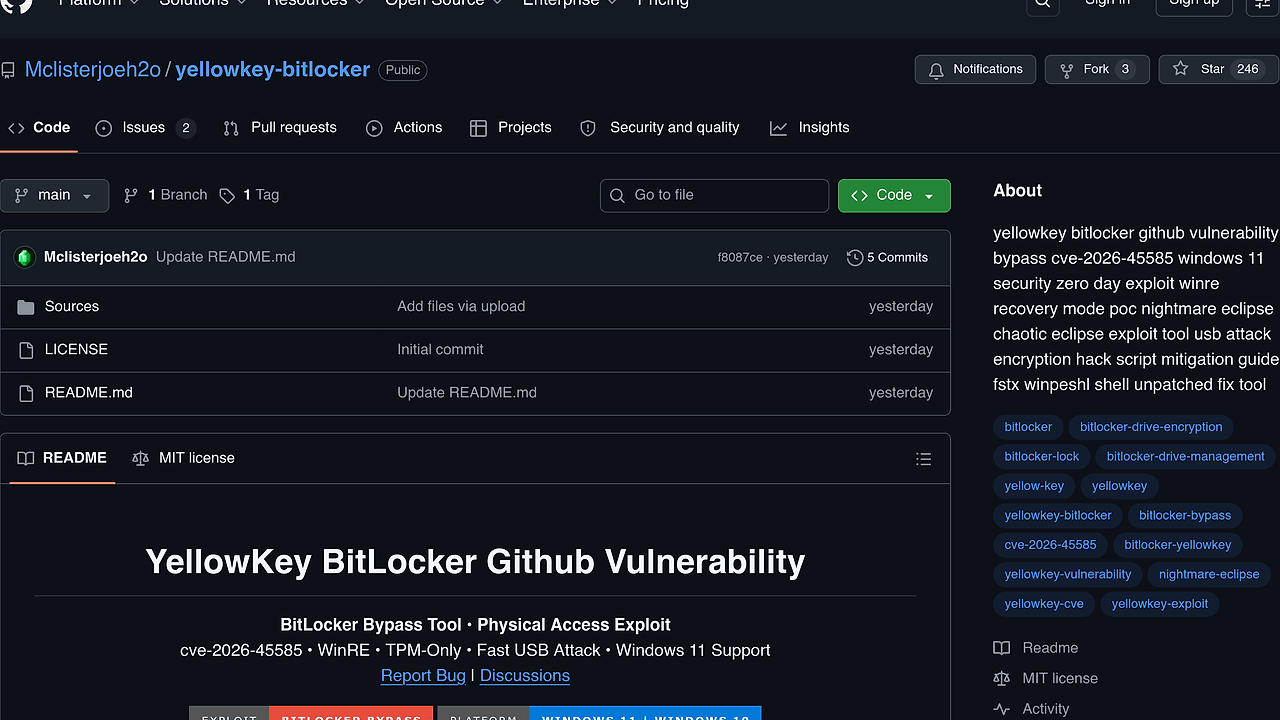Open the Sources folder
1280x720 pixels.
tap(72, 306)
